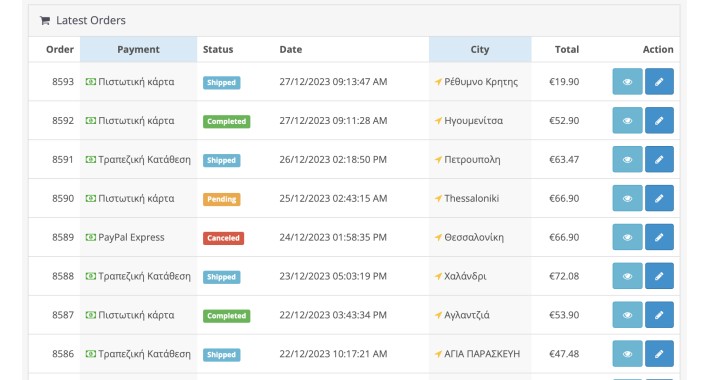This screenshot has height=380, width=710.
Task: Click order number 8590
Action: click(x=63, y=198)
